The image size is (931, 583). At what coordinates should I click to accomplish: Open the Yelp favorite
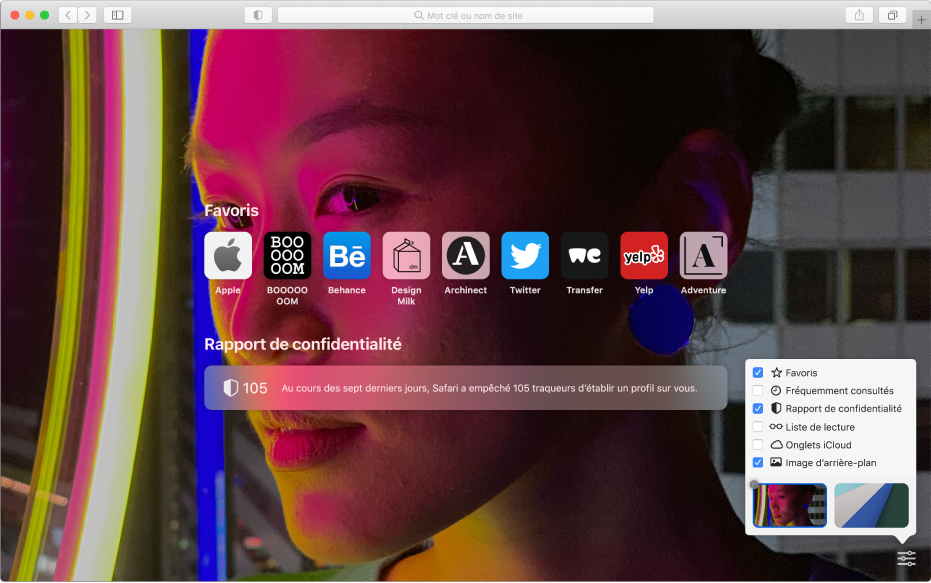tap(644, 256)
